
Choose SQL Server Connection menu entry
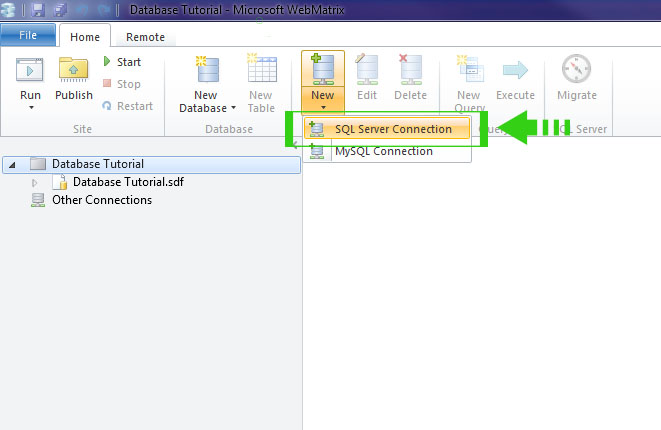pyautogui.click(x=387, y=129)
